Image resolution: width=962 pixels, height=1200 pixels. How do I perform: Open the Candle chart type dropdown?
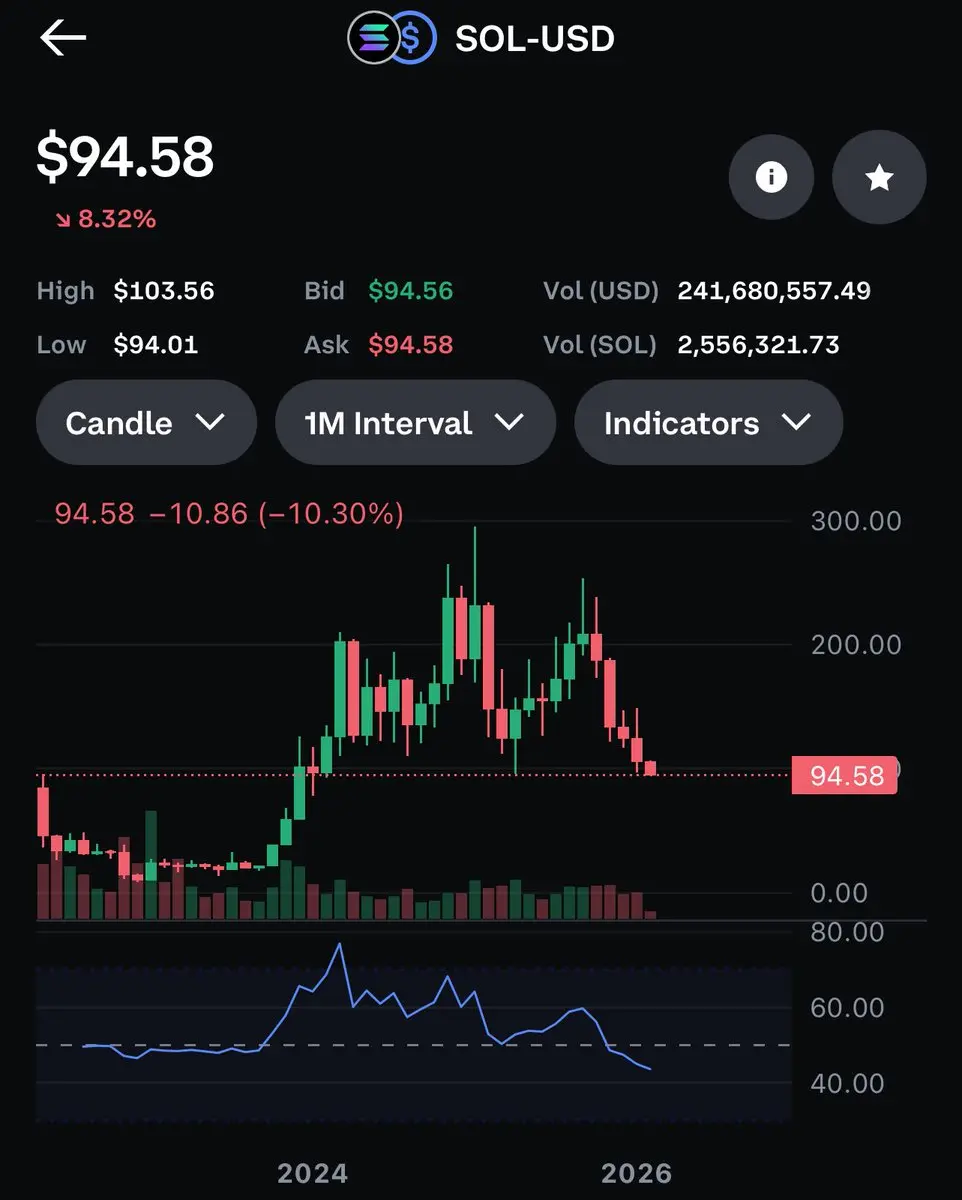click(x=146, y=423)
